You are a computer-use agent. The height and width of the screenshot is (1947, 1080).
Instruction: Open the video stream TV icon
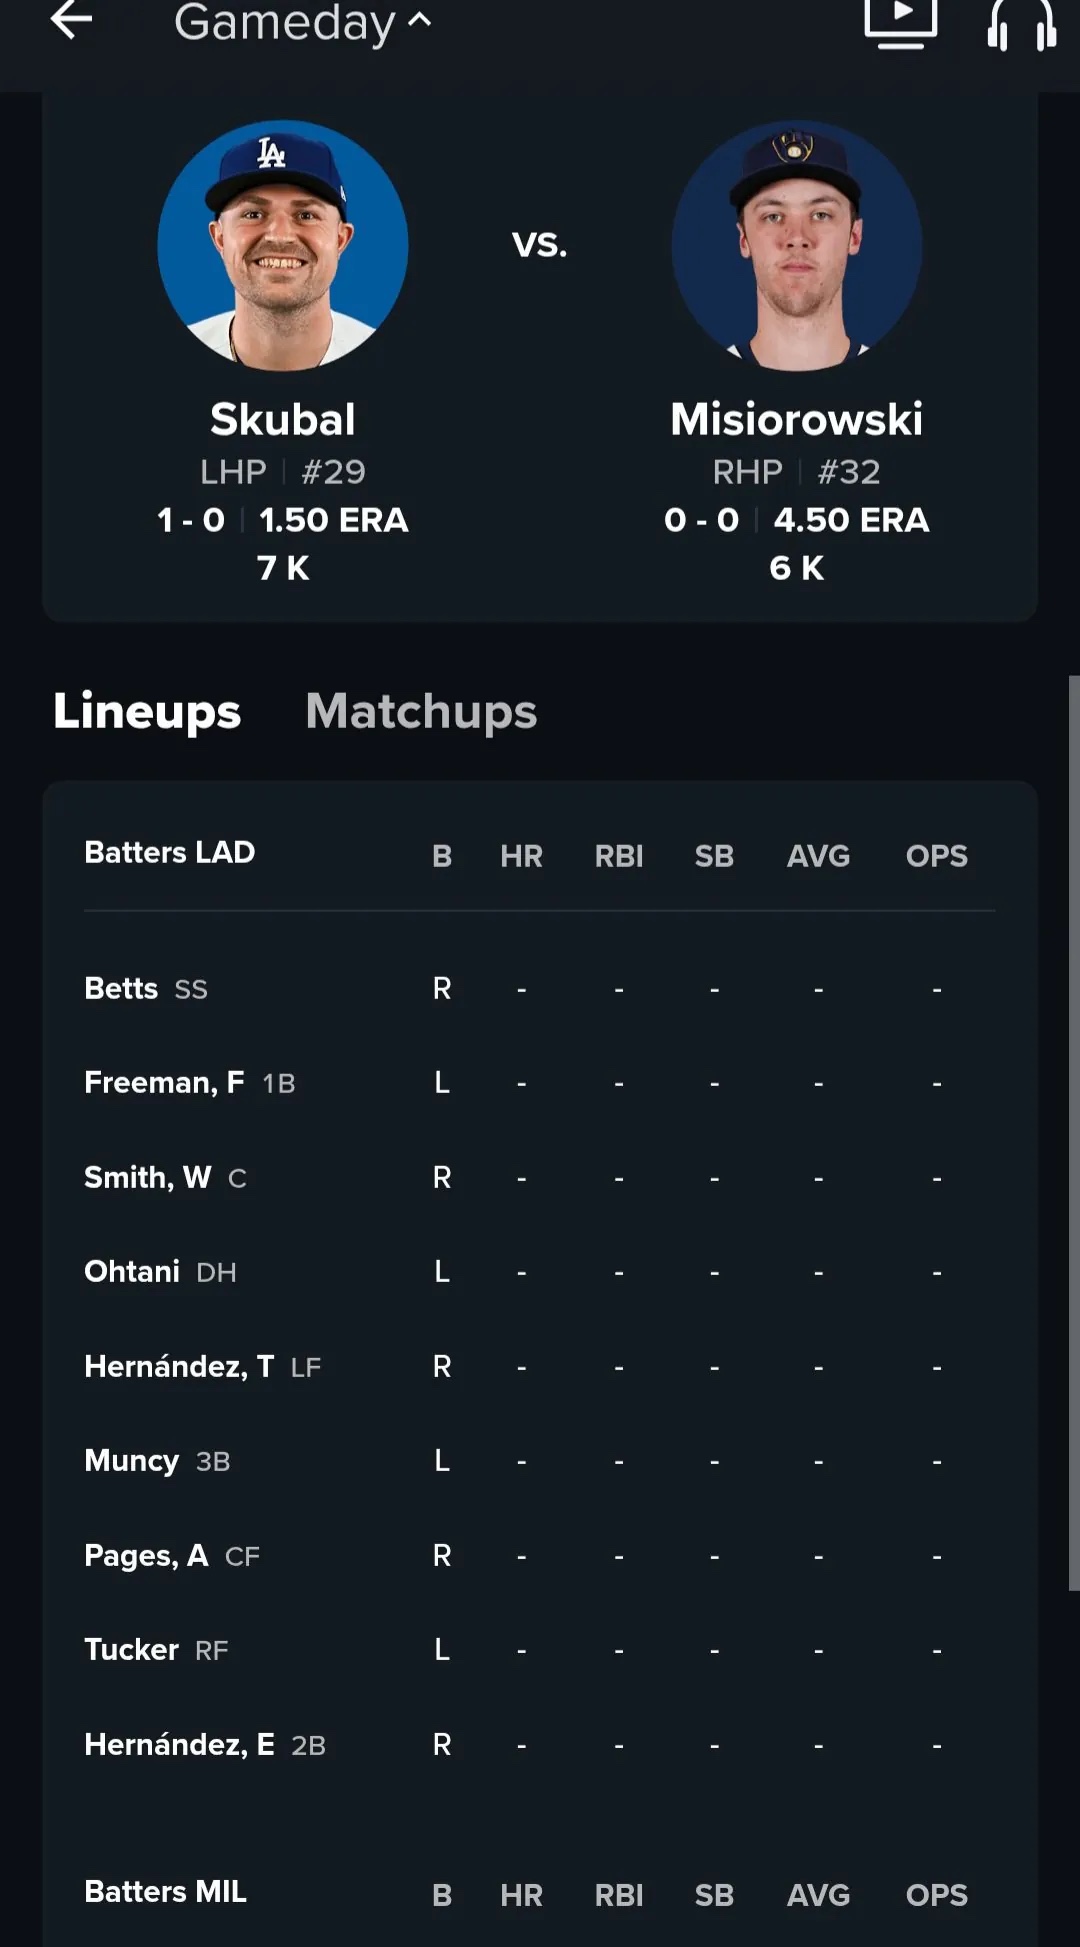900,22
